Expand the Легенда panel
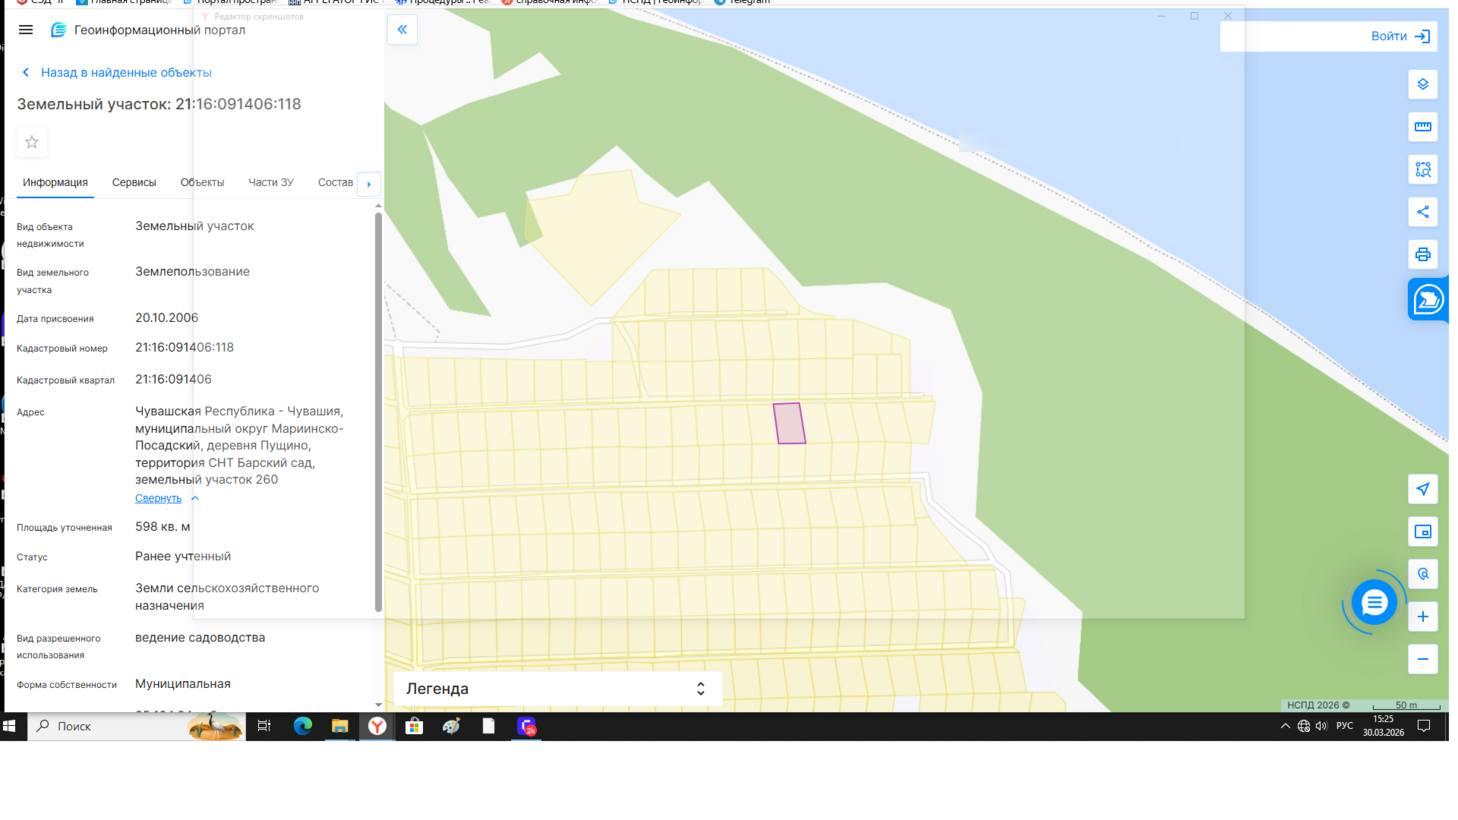The image size is (1458, 820). [x=557, y=689]
